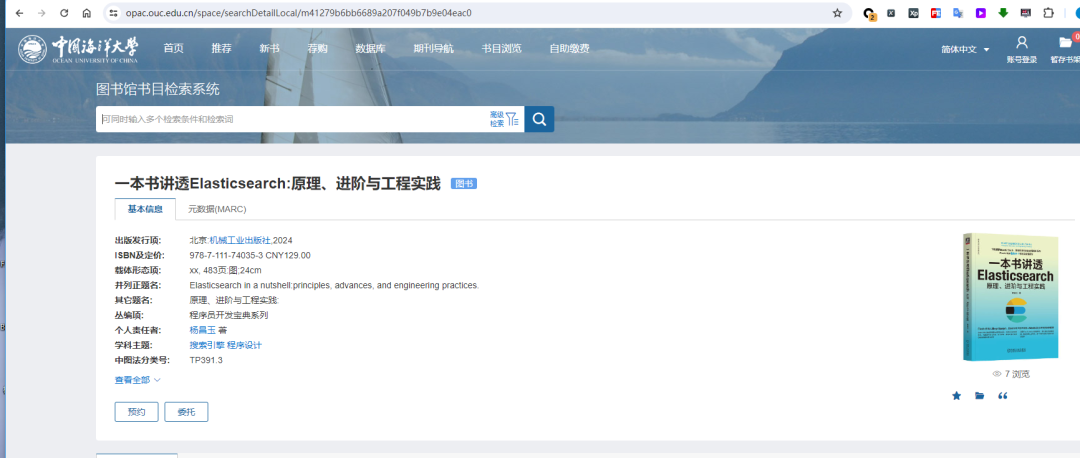Click the 图书馆书目检索系统 heading
1080x458 pixels.
tap(158, 89)
